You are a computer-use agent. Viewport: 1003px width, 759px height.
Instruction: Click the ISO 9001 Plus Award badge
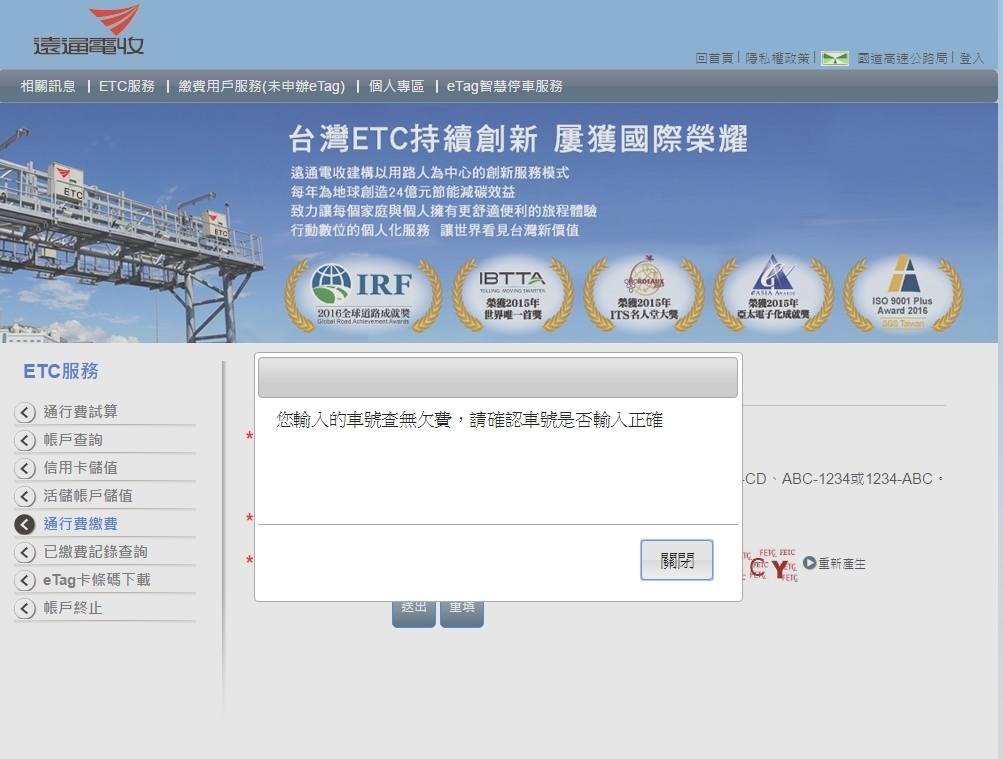pyautogui.click(x=903, y=295)
